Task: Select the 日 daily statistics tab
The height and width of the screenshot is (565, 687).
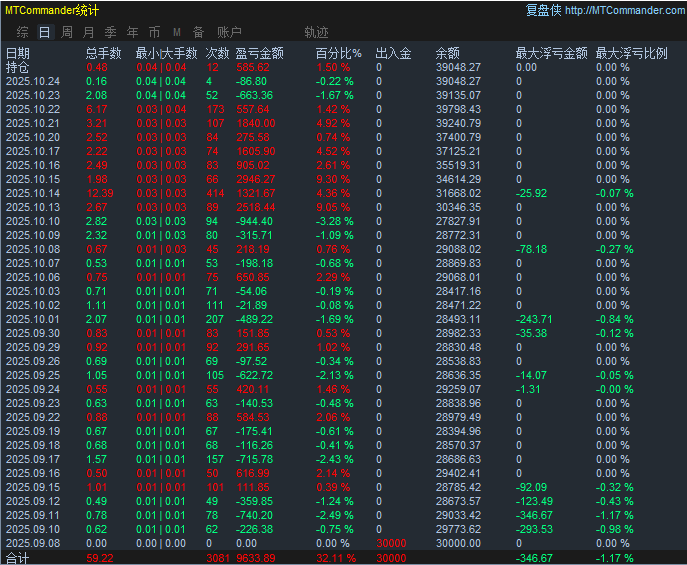Action: coord(44,32)
